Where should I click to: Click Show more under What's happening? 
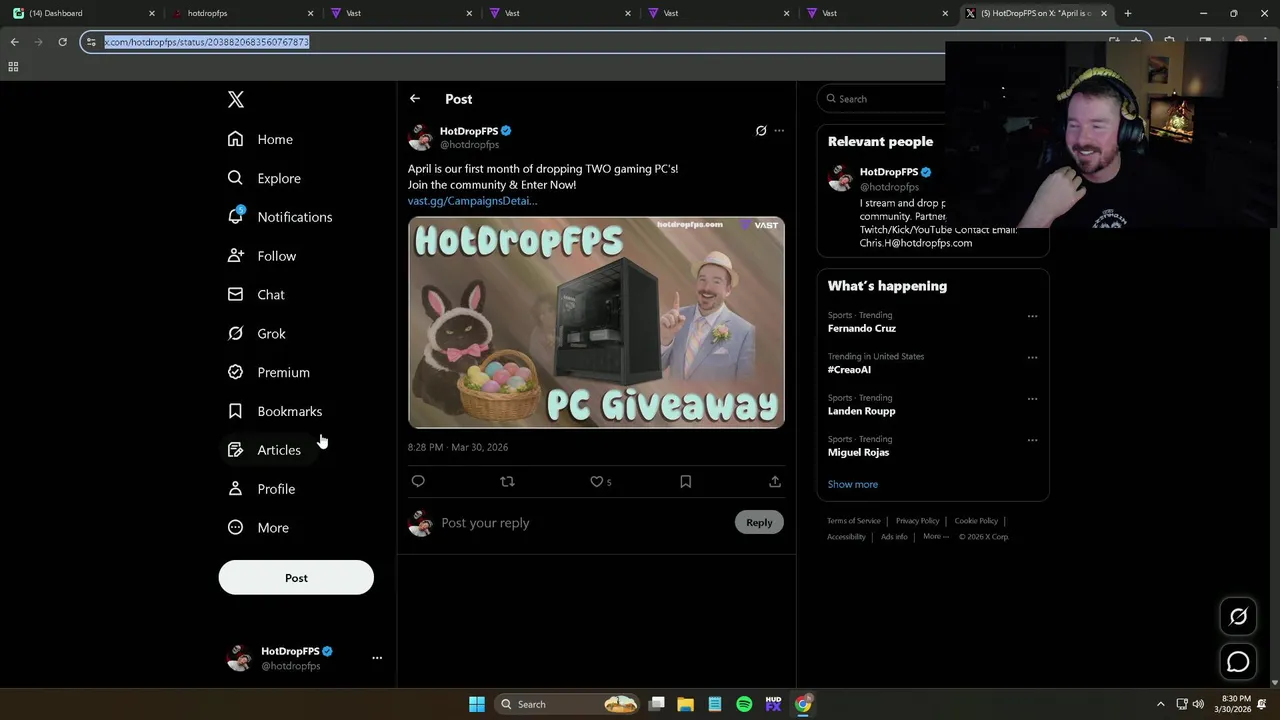[x=852, y=484]
